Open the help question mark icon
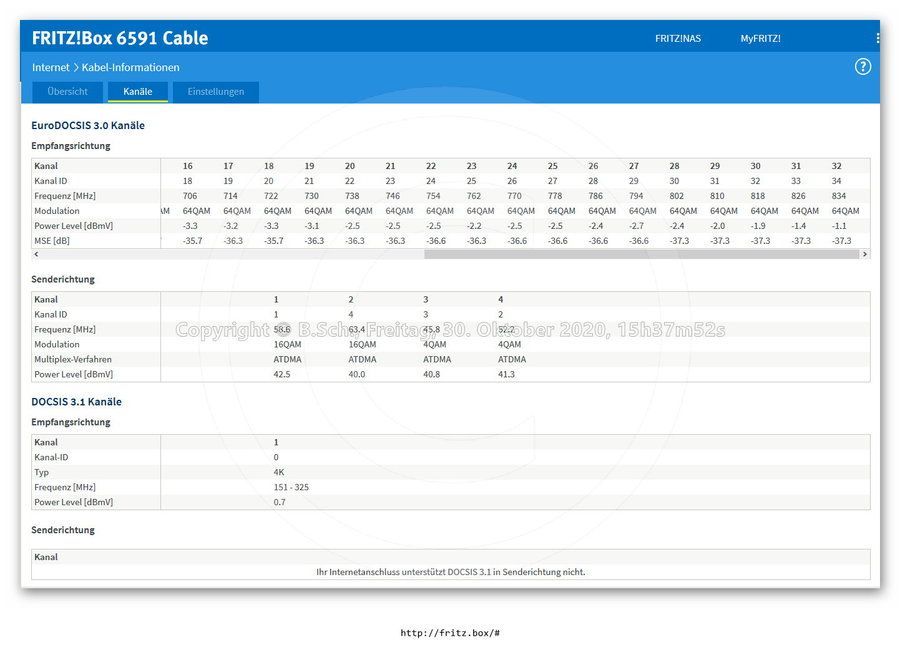900x658 pixels. [863, 67]
